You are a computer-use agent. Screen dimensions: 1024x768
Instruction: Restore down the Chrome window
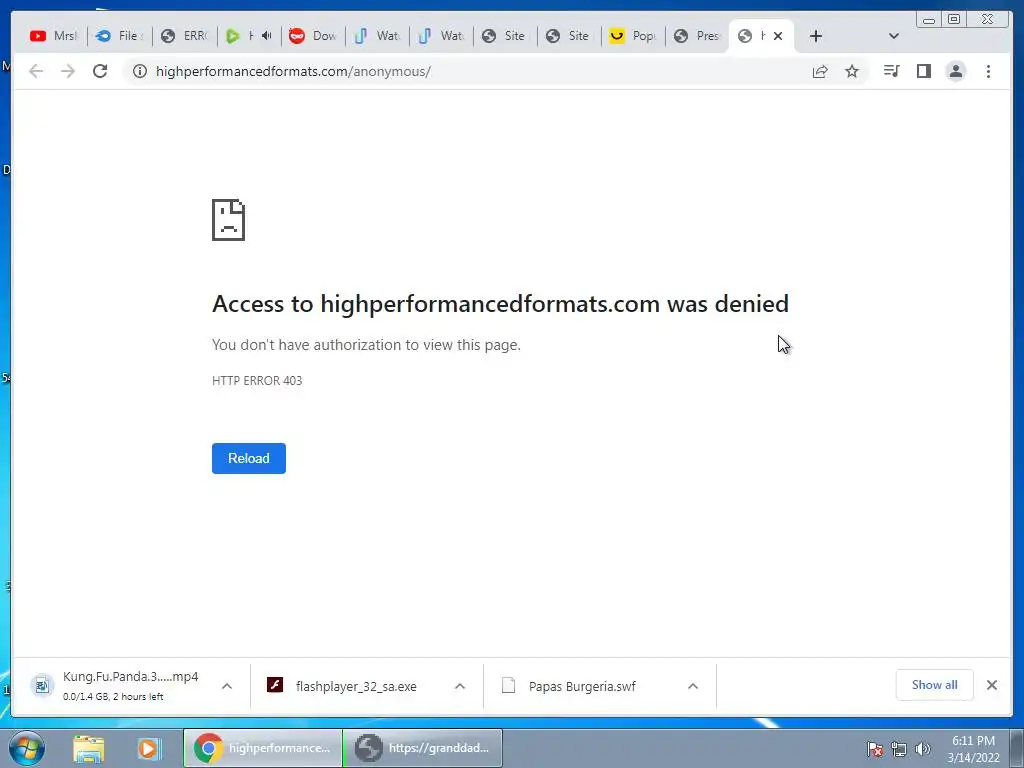[x=954, y=20]
